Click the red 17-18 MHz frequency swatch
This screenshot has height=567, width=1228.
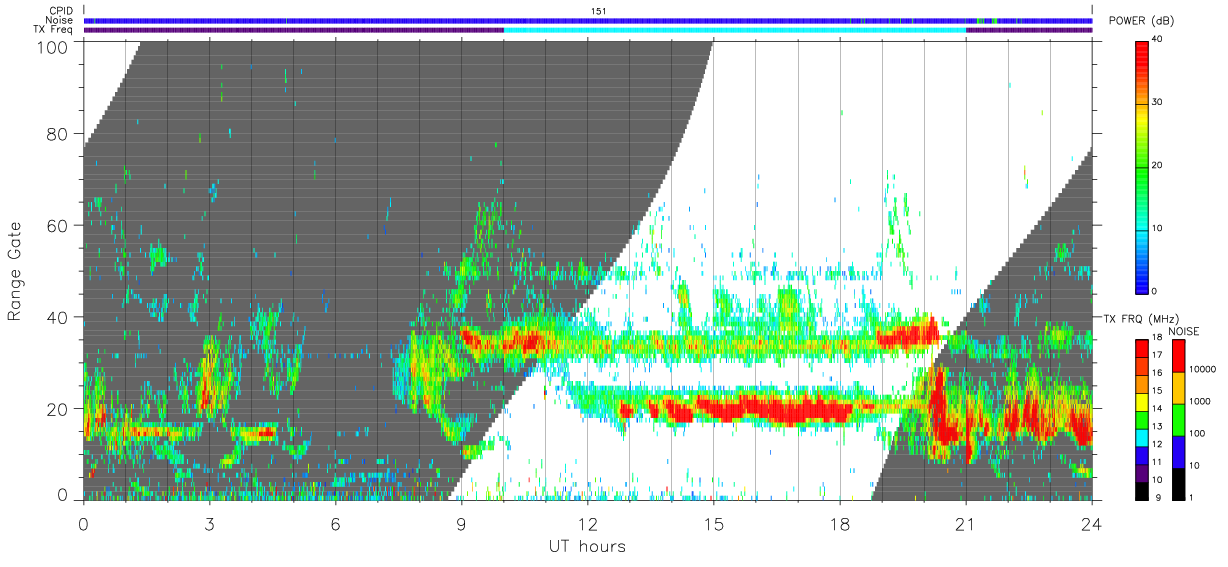coord(1142,349)
